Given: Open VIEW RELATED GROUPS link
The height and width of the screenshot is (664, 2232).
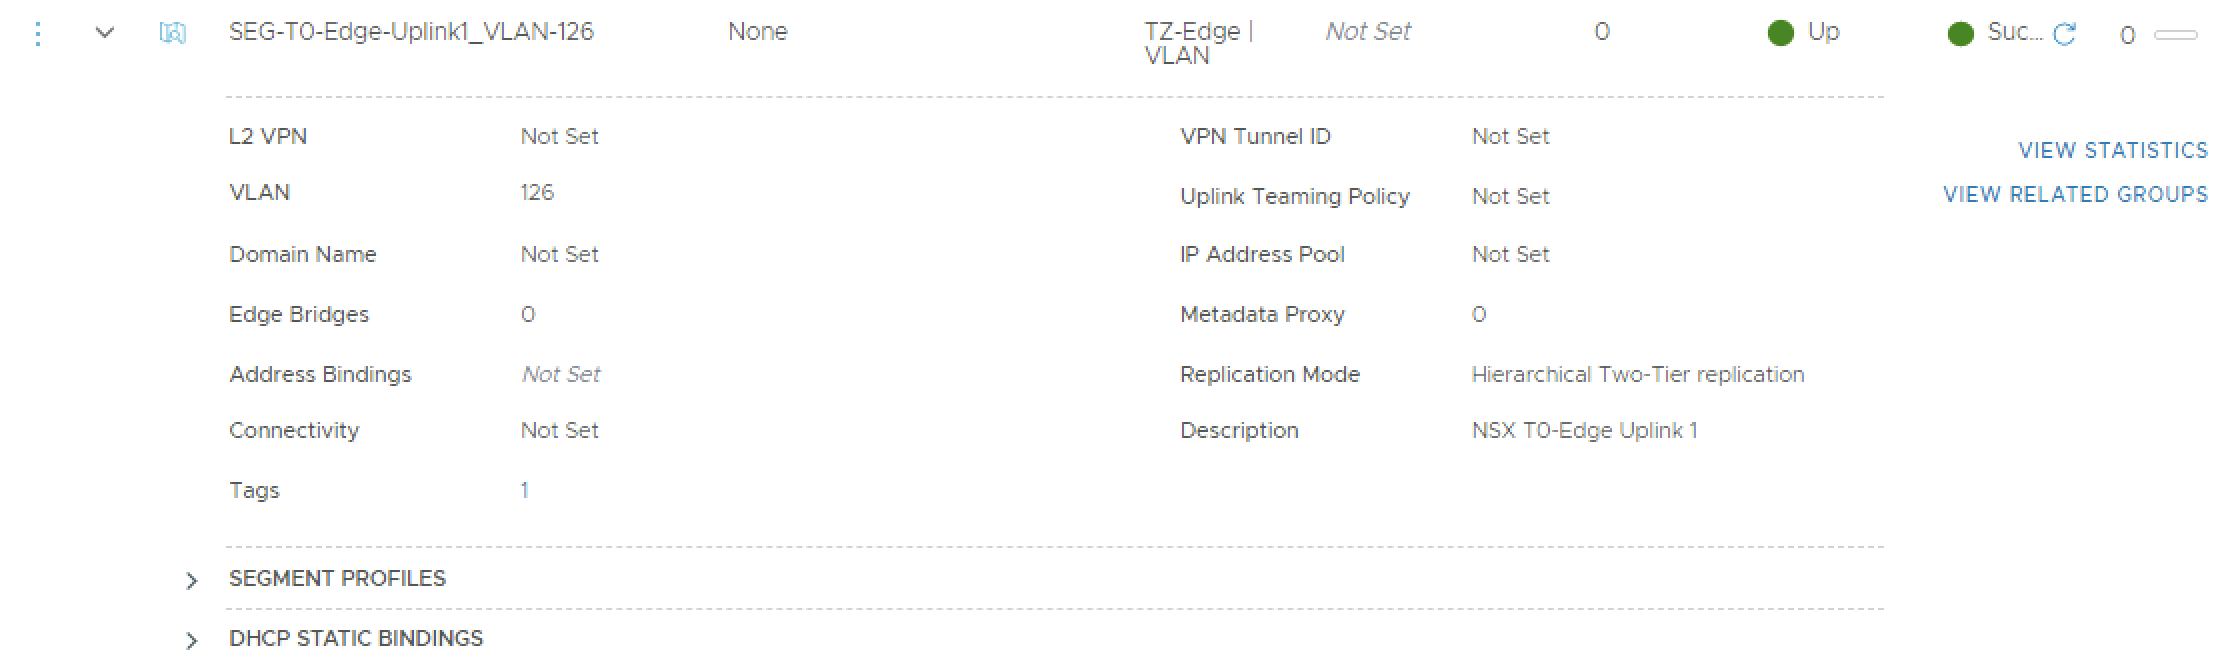Looking at the screenshot, I should click(2075, 195).
